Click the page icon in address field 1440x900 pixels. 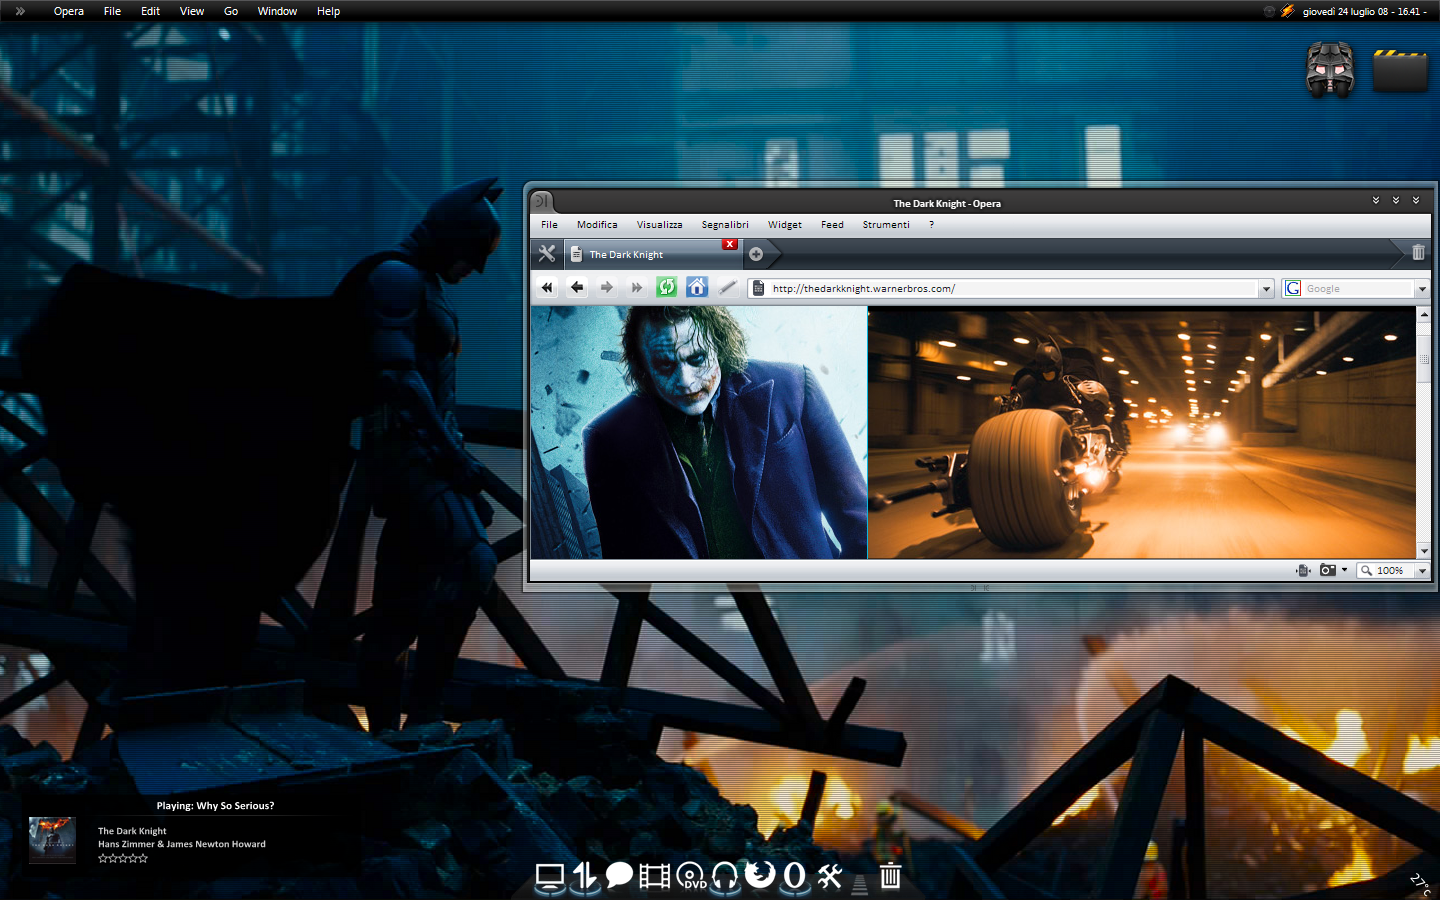coord(759,288)
